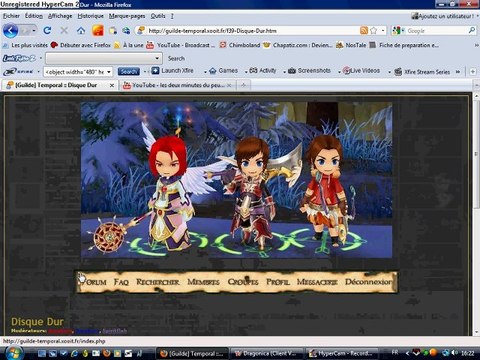Click the site identity icon beside URL

[x=141, y=31]
